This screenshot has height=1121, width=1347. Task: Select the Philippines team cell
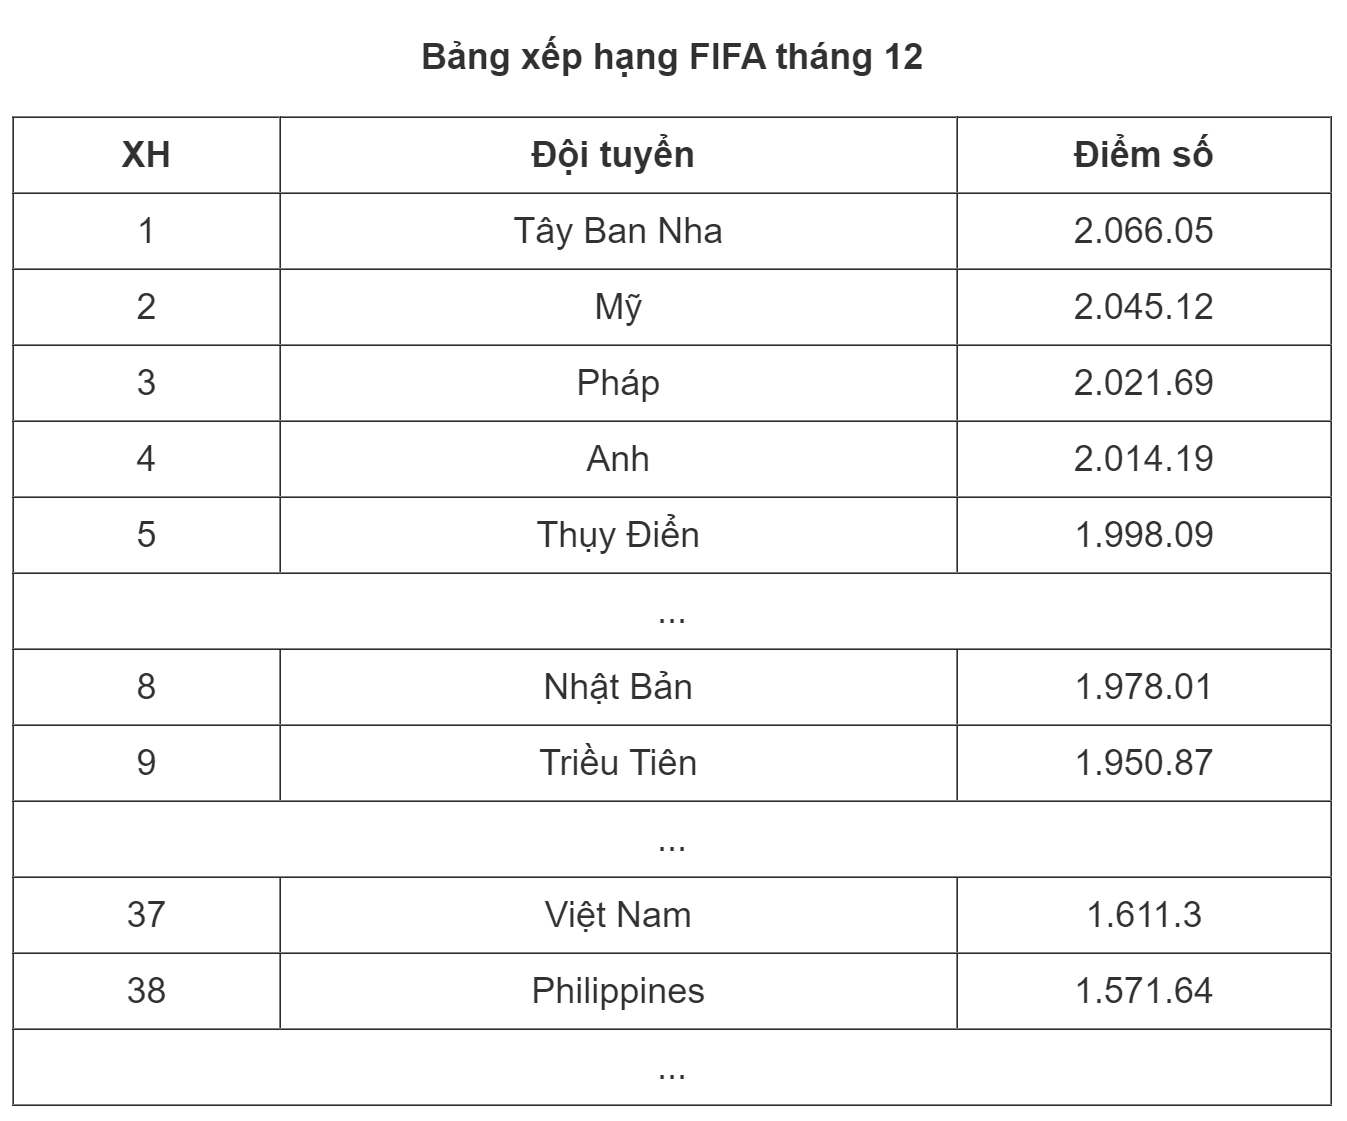point(618,991)
